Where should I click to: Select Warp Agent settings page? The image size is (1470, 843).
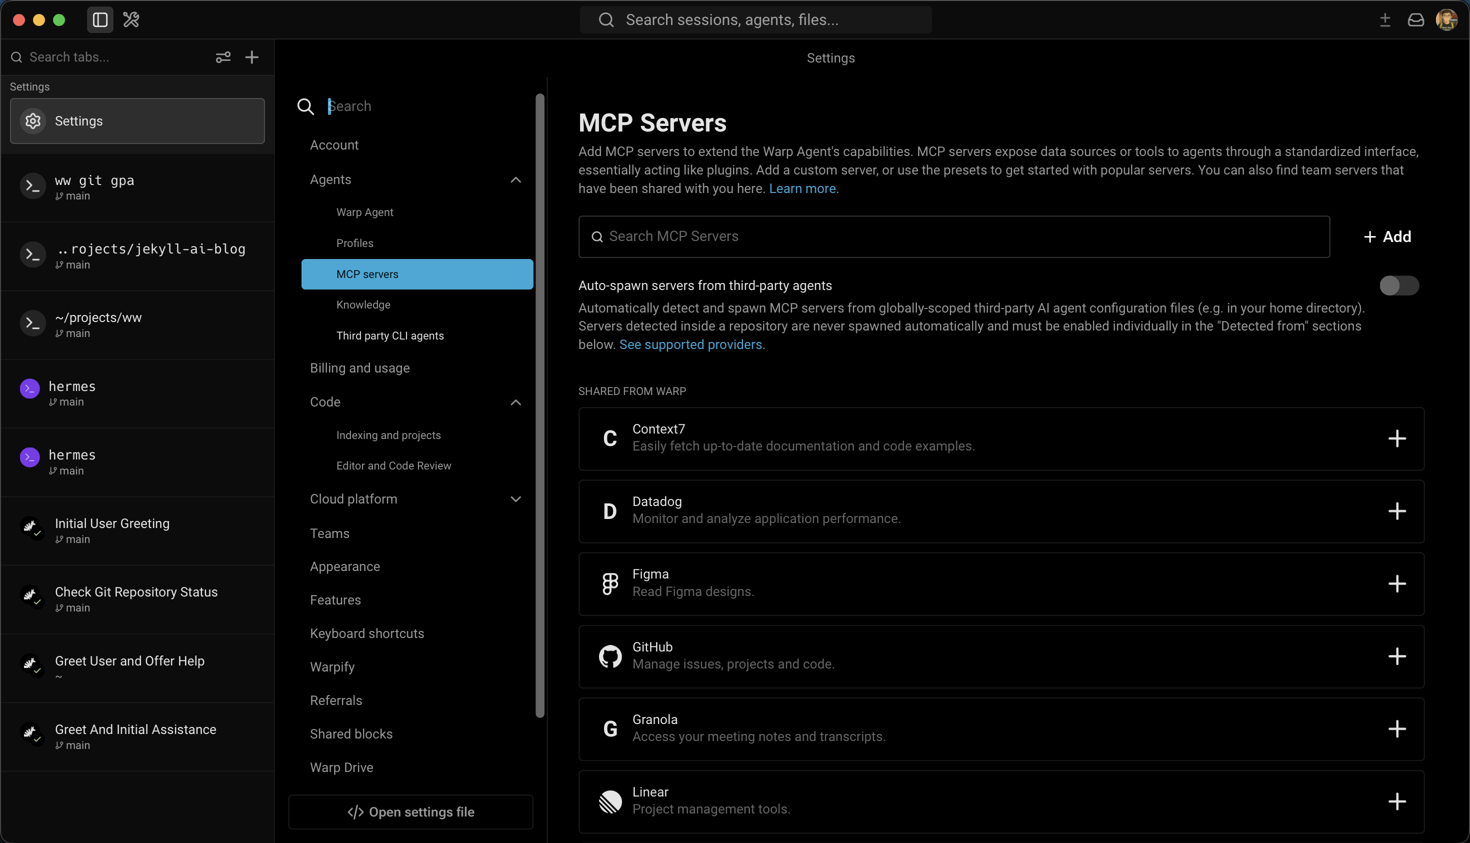(x=365, y=212)
